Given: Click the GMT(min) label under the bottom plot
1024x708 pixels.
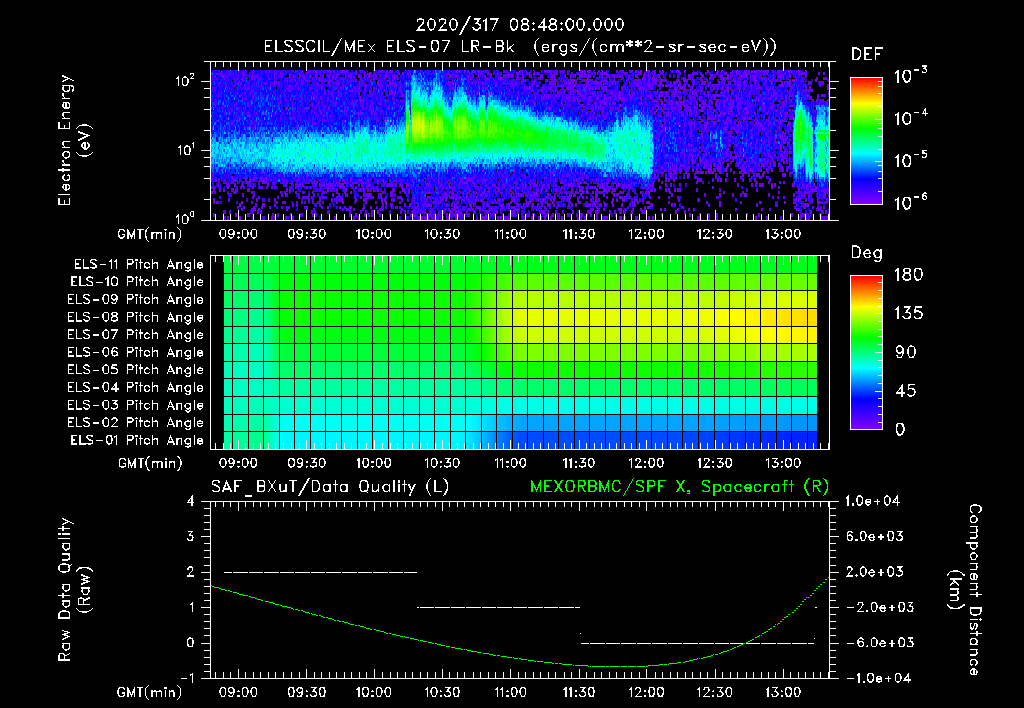Looking at the screenshot, I should pyautogui.click(x=150, y=693).
